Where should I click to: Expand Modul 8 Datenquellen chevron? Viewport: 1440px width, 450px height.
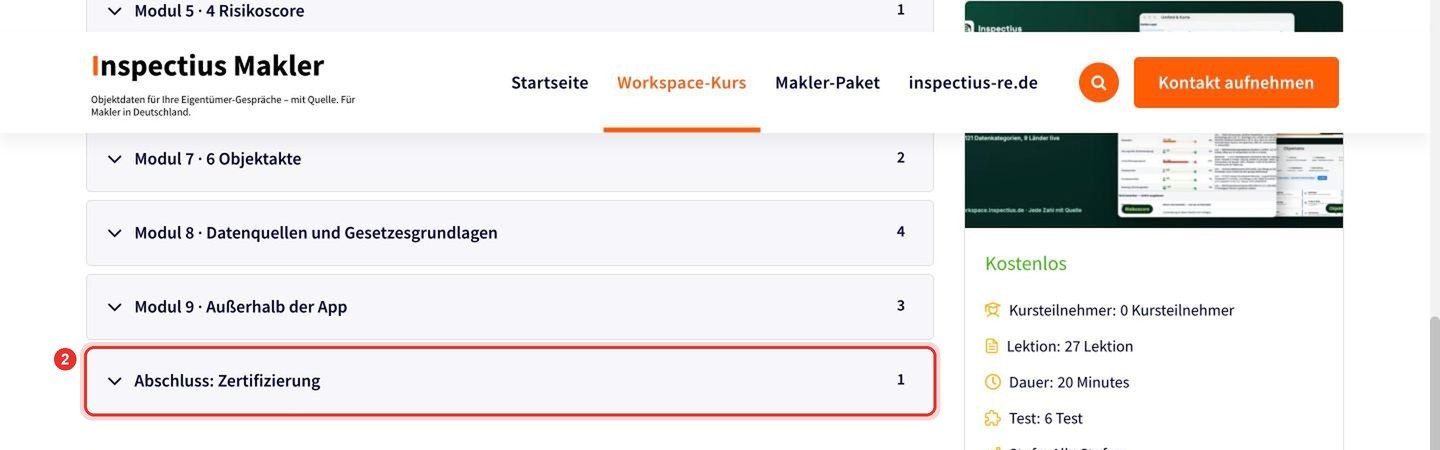115,233
